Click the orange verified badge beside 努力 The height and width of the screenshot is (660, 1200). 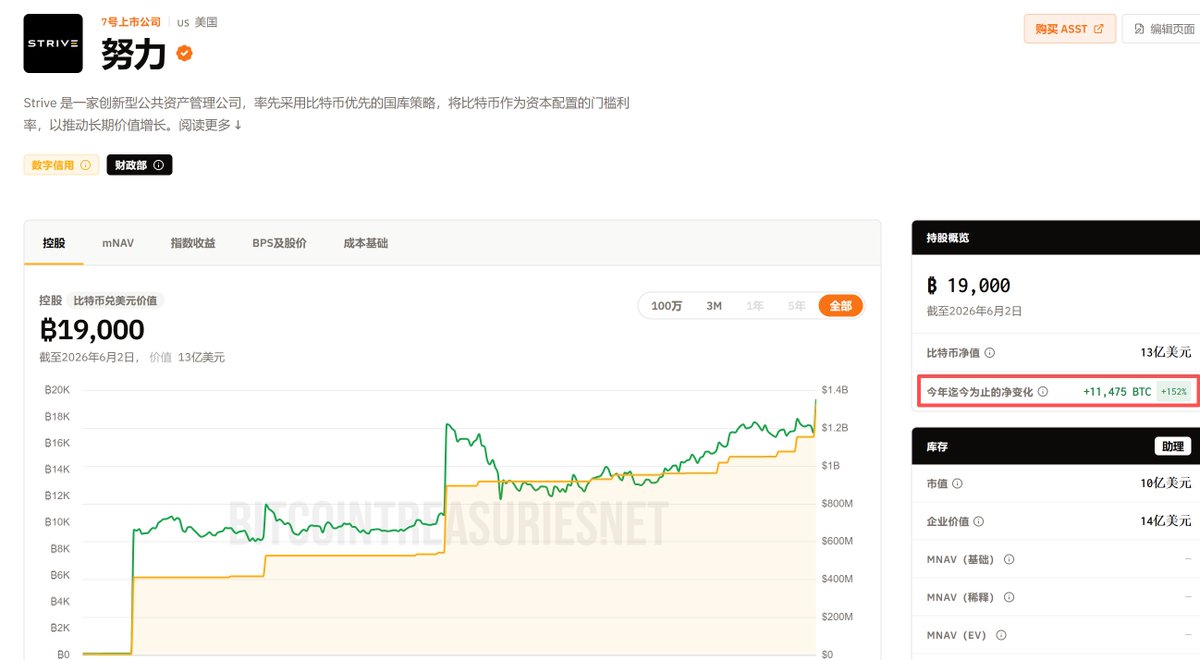point(184,53)
